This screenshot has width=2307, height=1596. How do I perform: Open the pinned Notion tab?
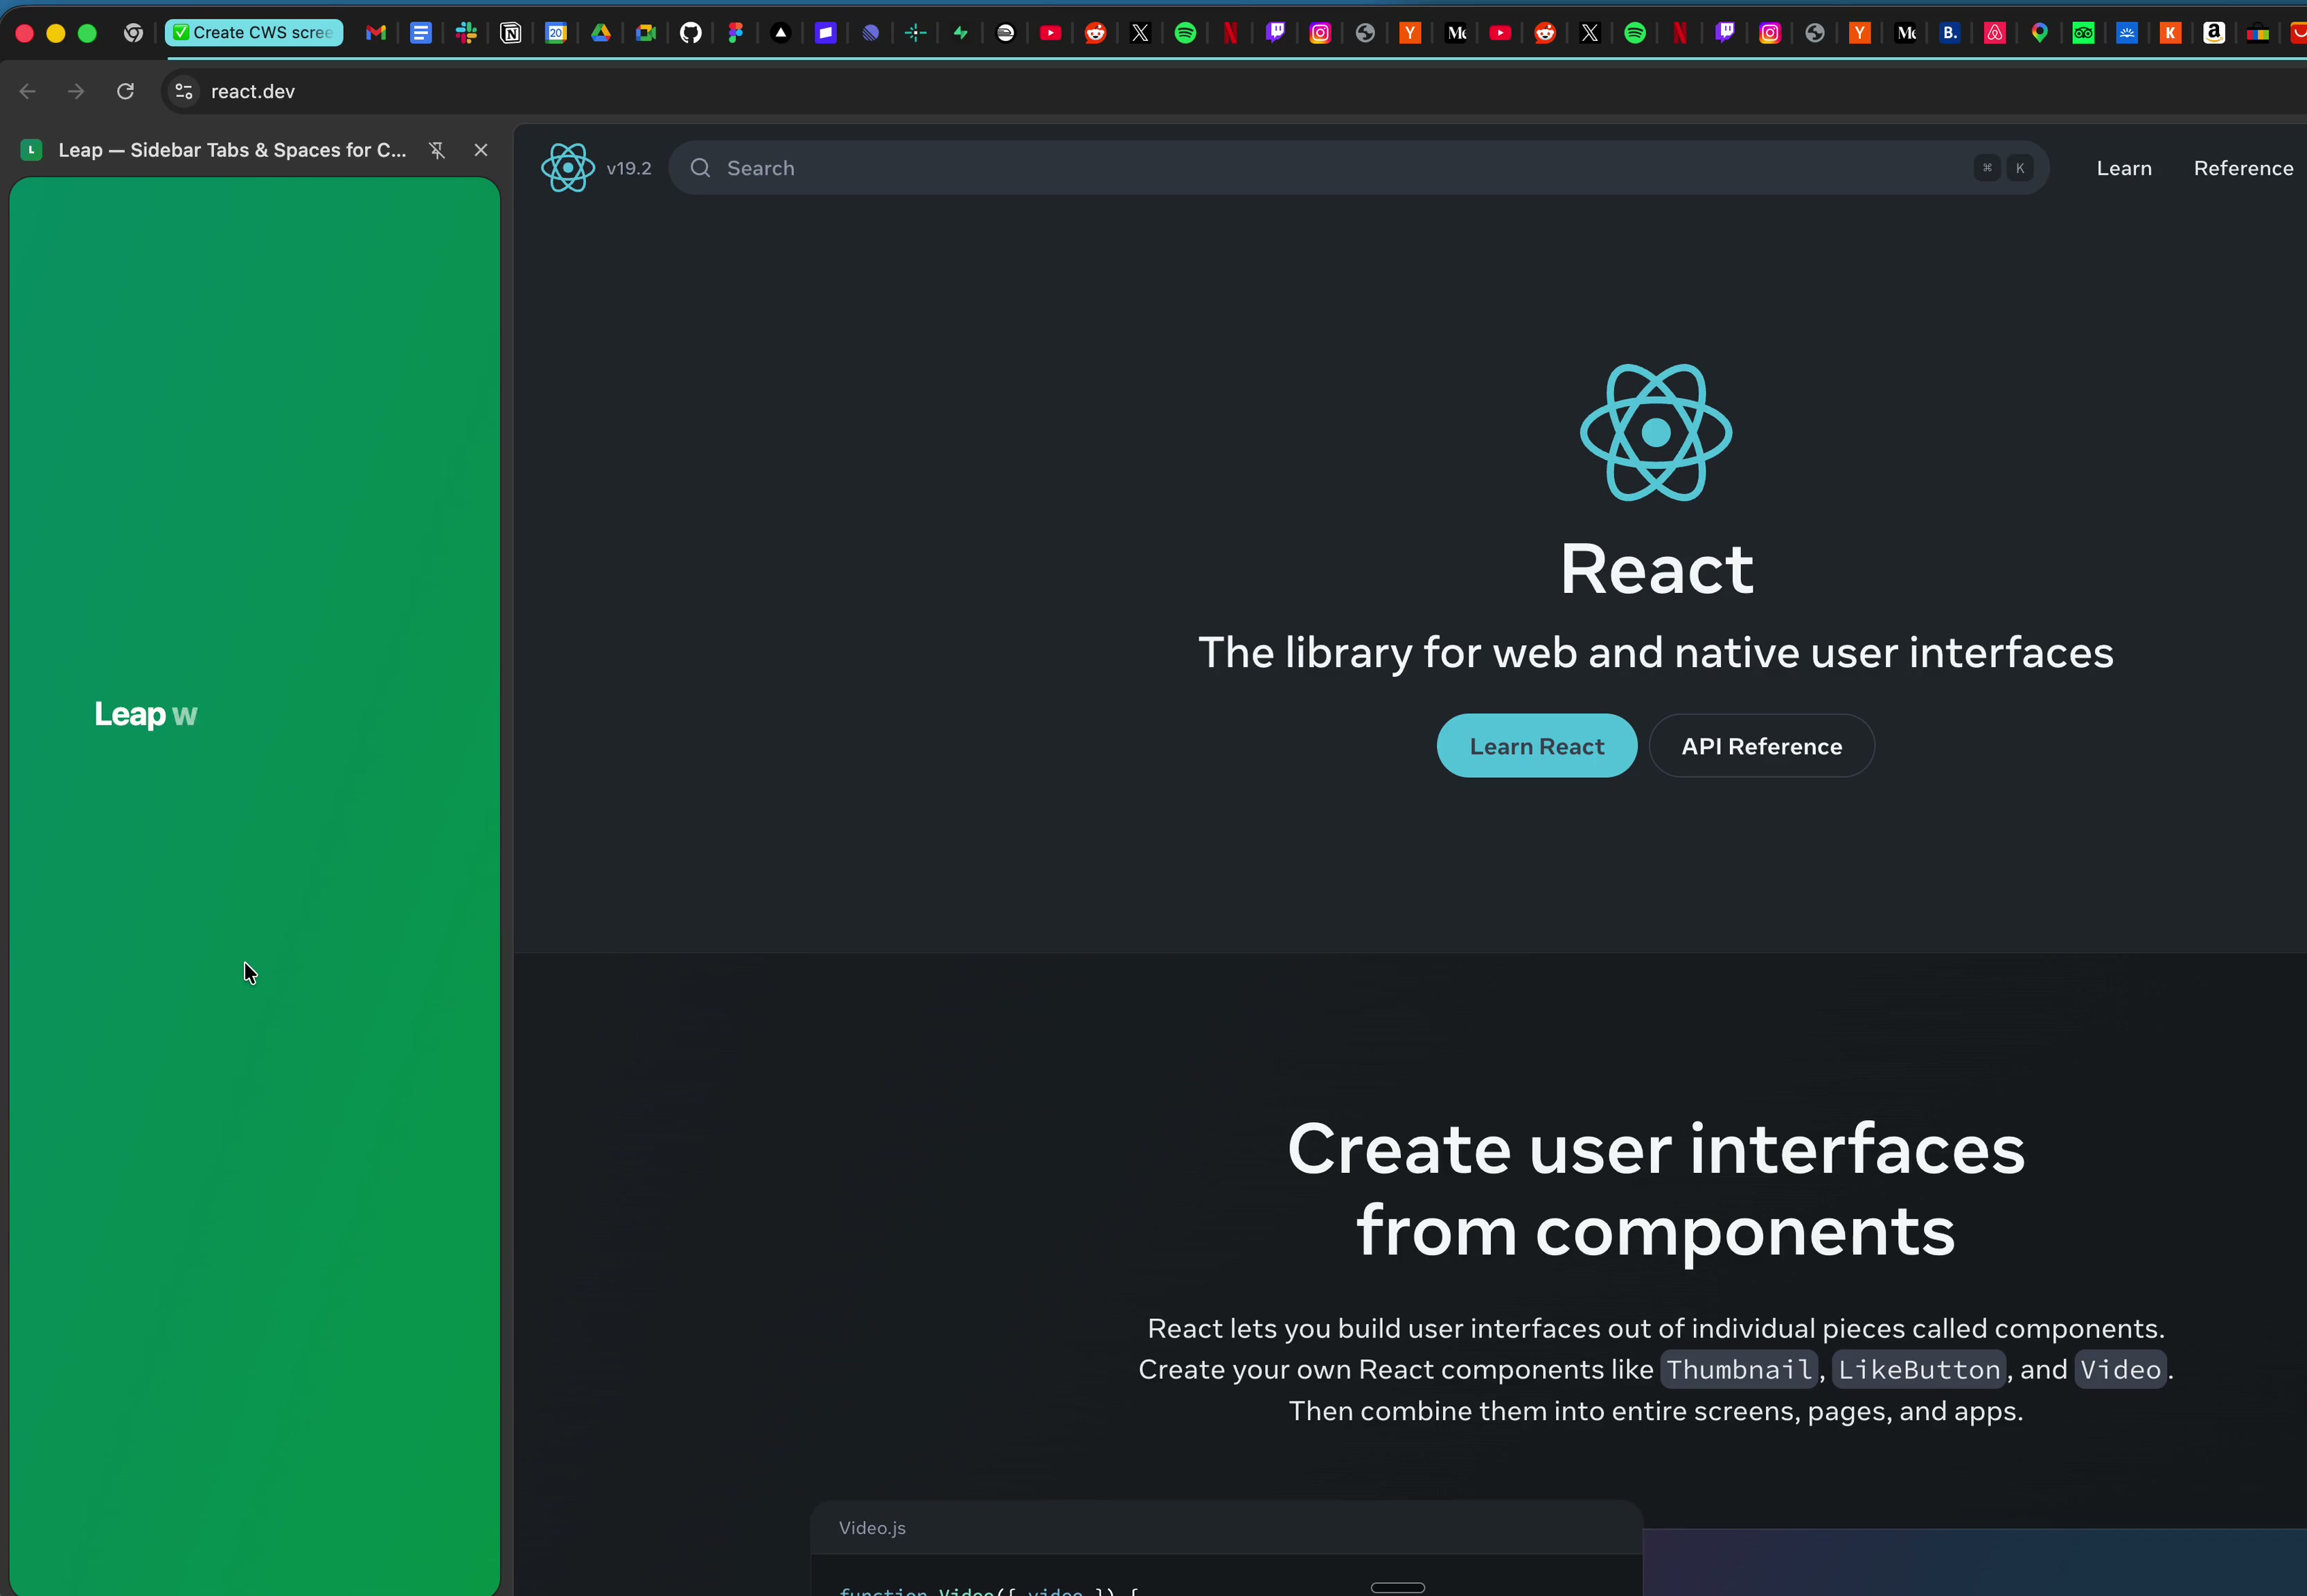tap(511, 33)
